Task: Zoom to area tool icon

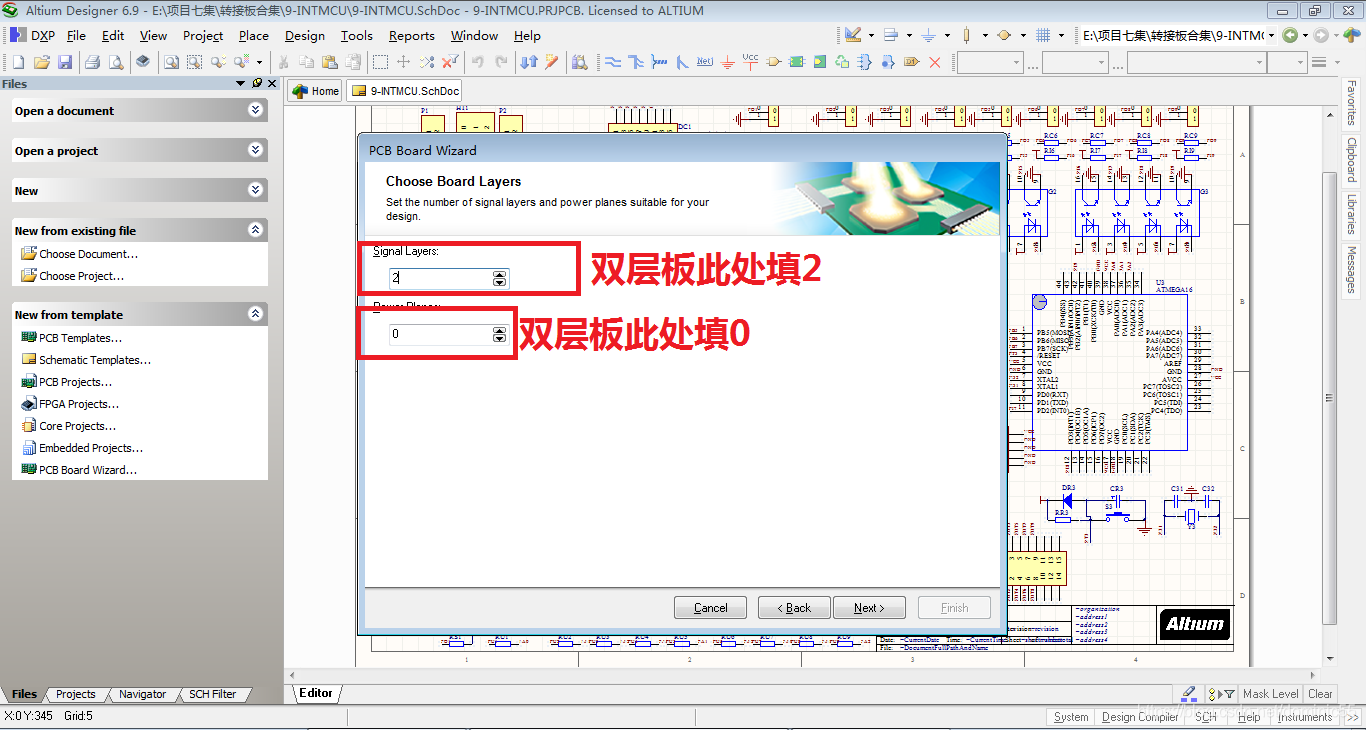Action: click(194, 62)
